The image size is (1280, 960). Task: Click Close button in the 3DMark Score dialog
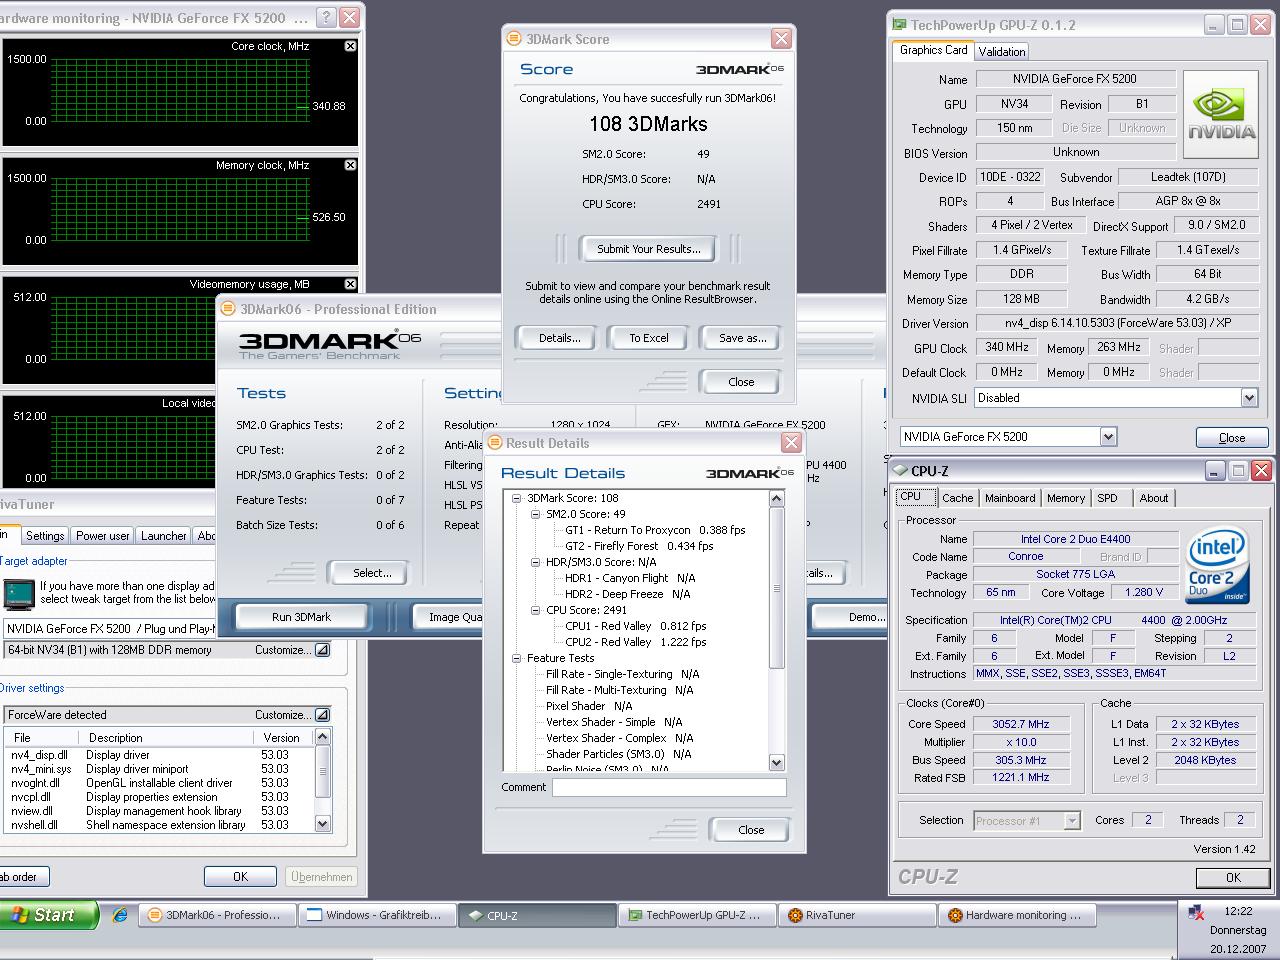[741, 382]
